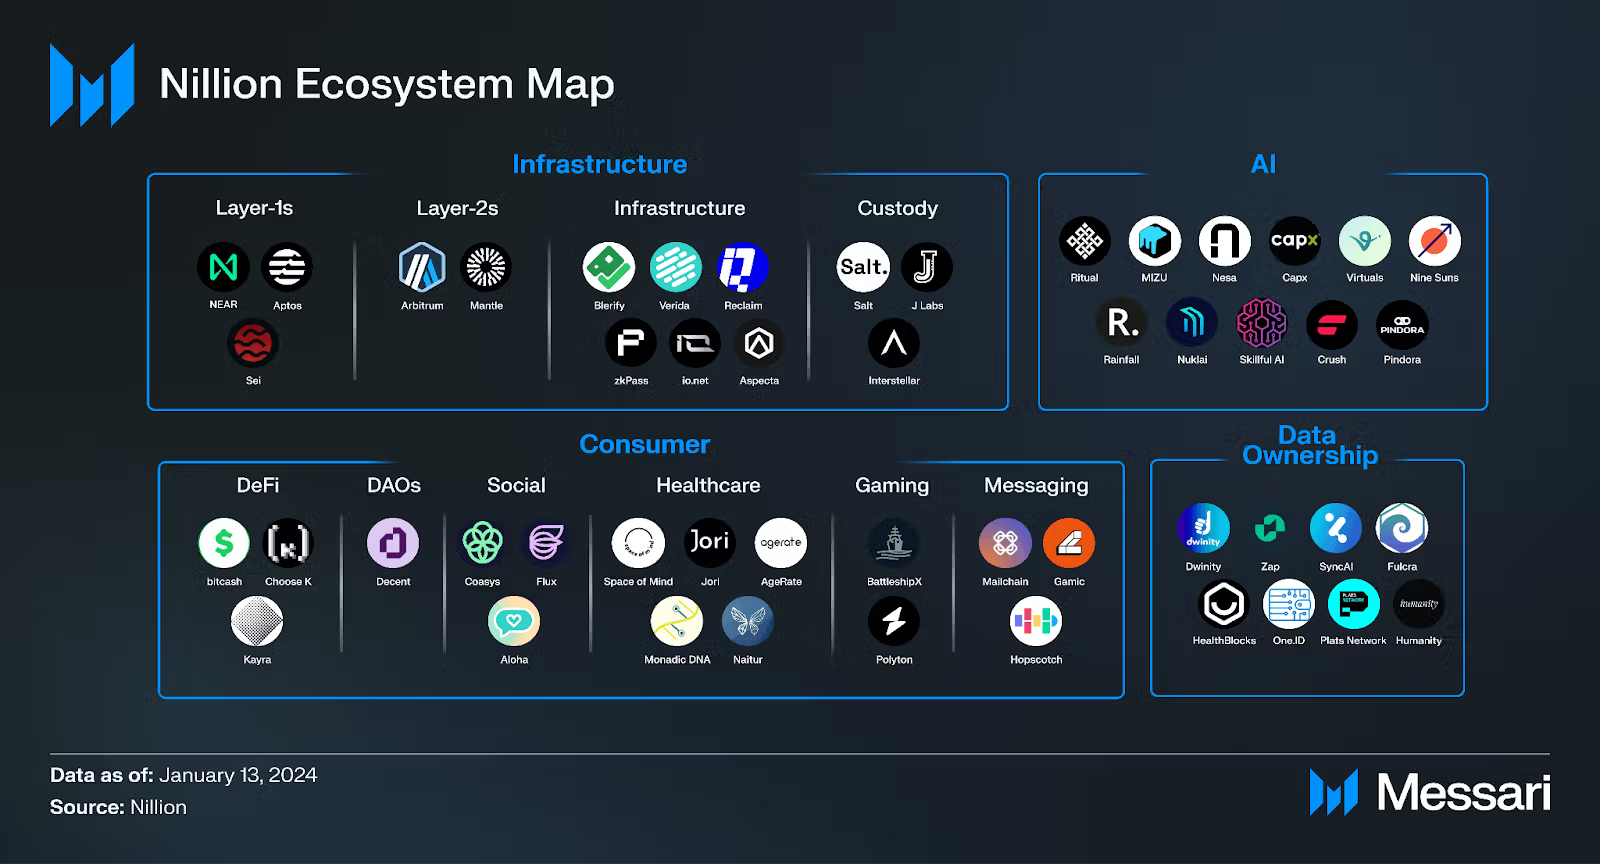Select the Pindora logo

click(1402, 325)
